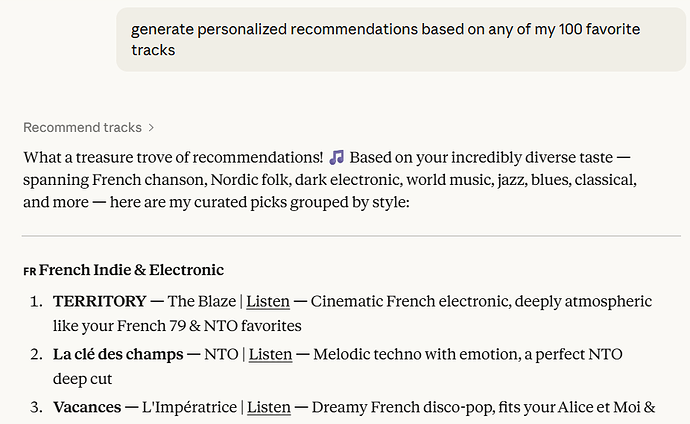Click the "La clé des champs" track title
Screen dimensions: 690x424
tap(116, 354)
